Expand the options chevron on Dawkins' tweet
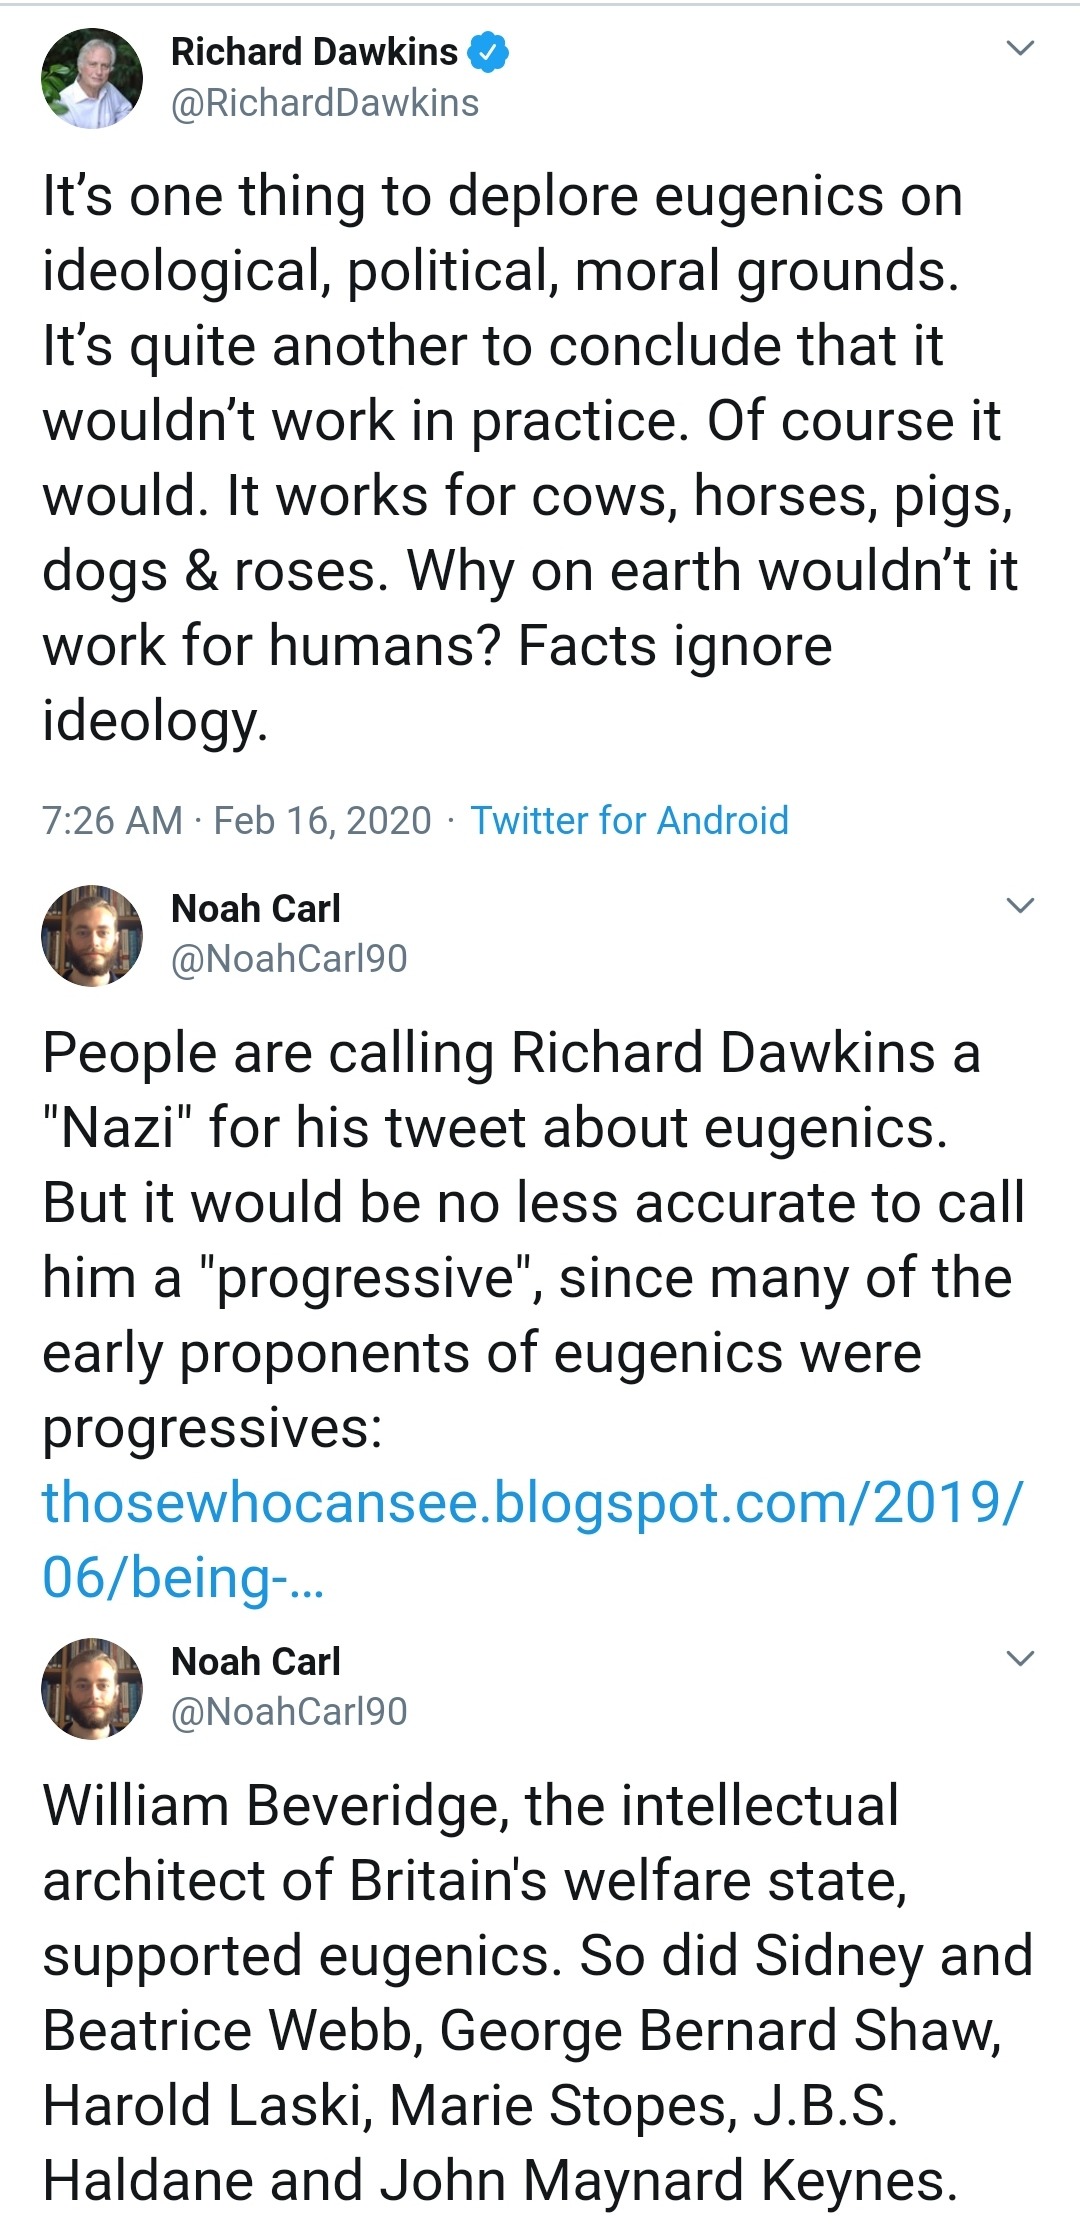 point(1019,48)
